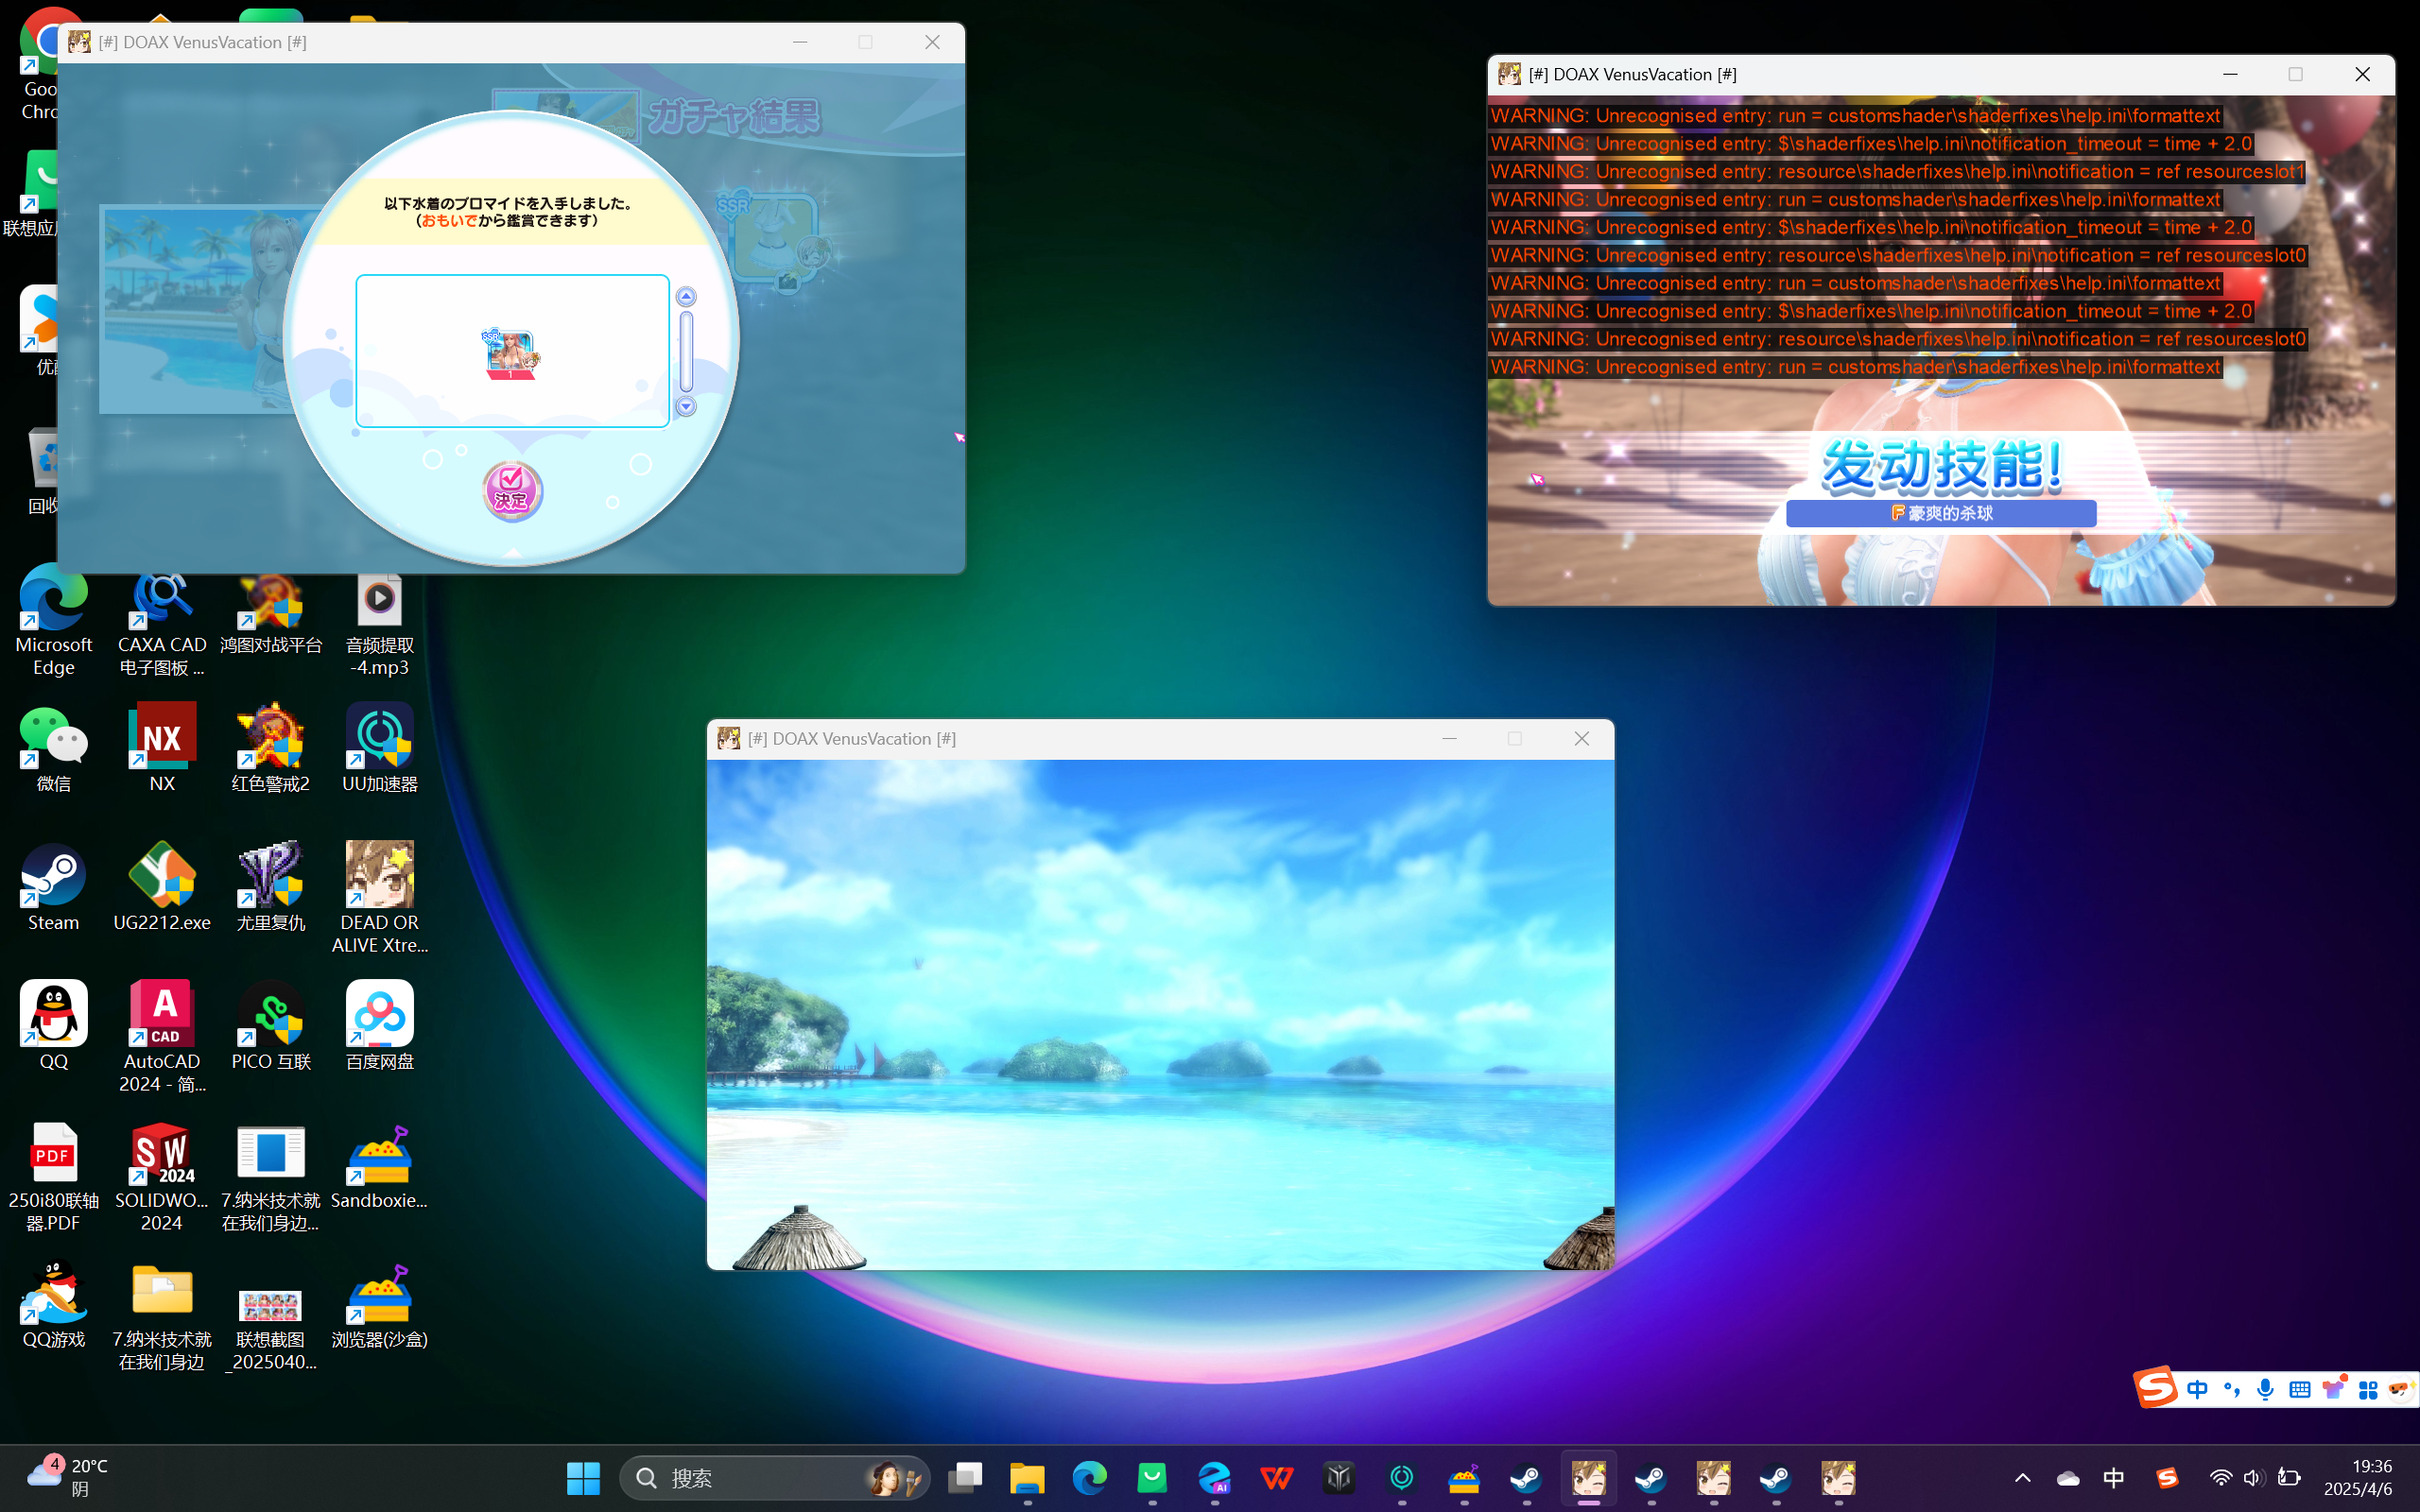Viewport: 2420px width, 1512px height.
Task: Select the 音频提取-4.mp3 file
Action: (x=380, y=621)
